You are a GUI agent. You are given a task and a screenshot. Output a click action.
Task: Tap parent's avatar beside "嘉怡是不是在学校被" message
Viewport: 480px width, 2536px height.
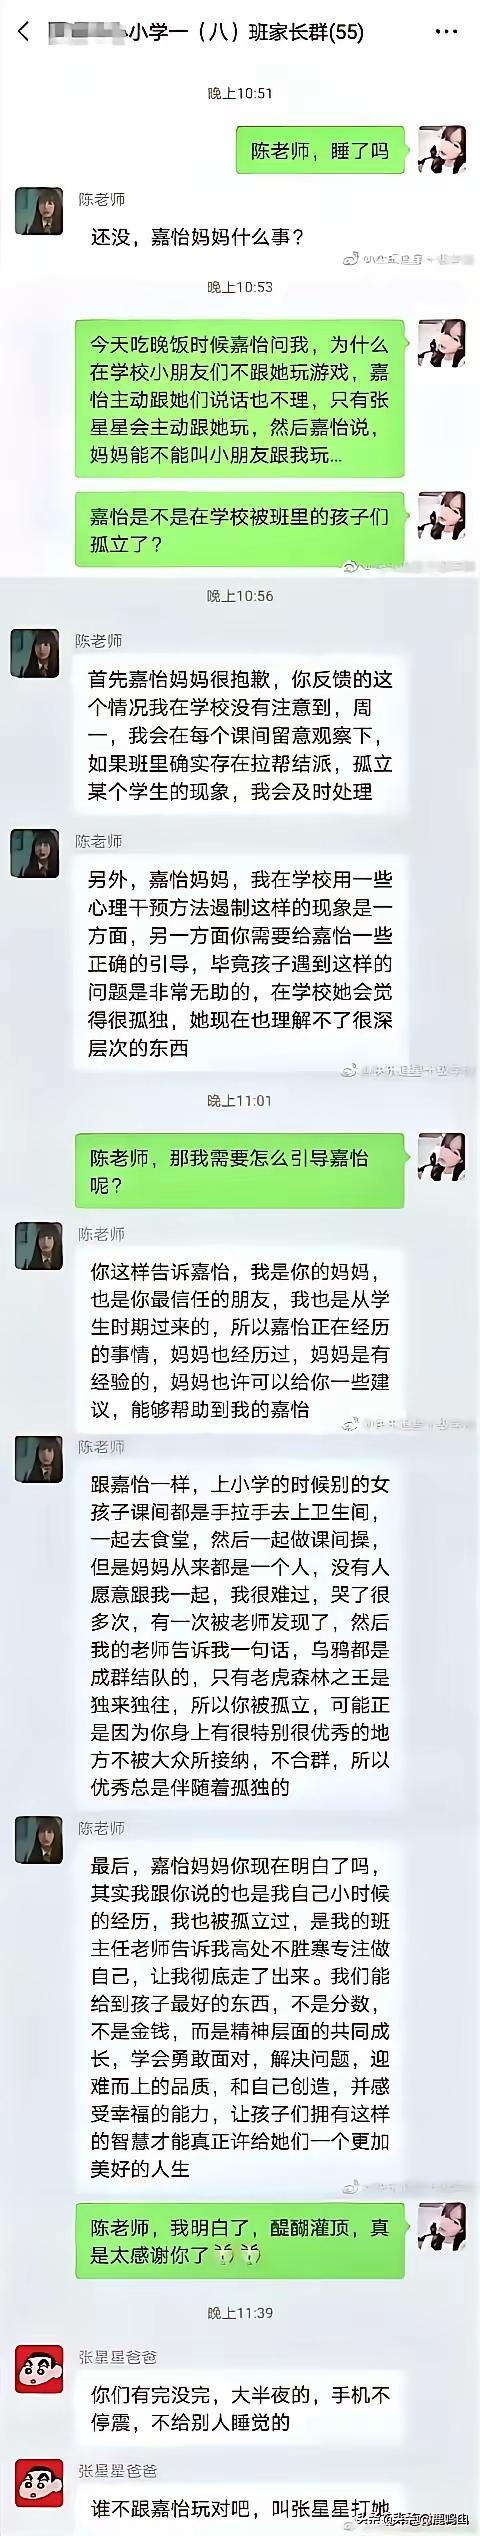click(441, 516)
